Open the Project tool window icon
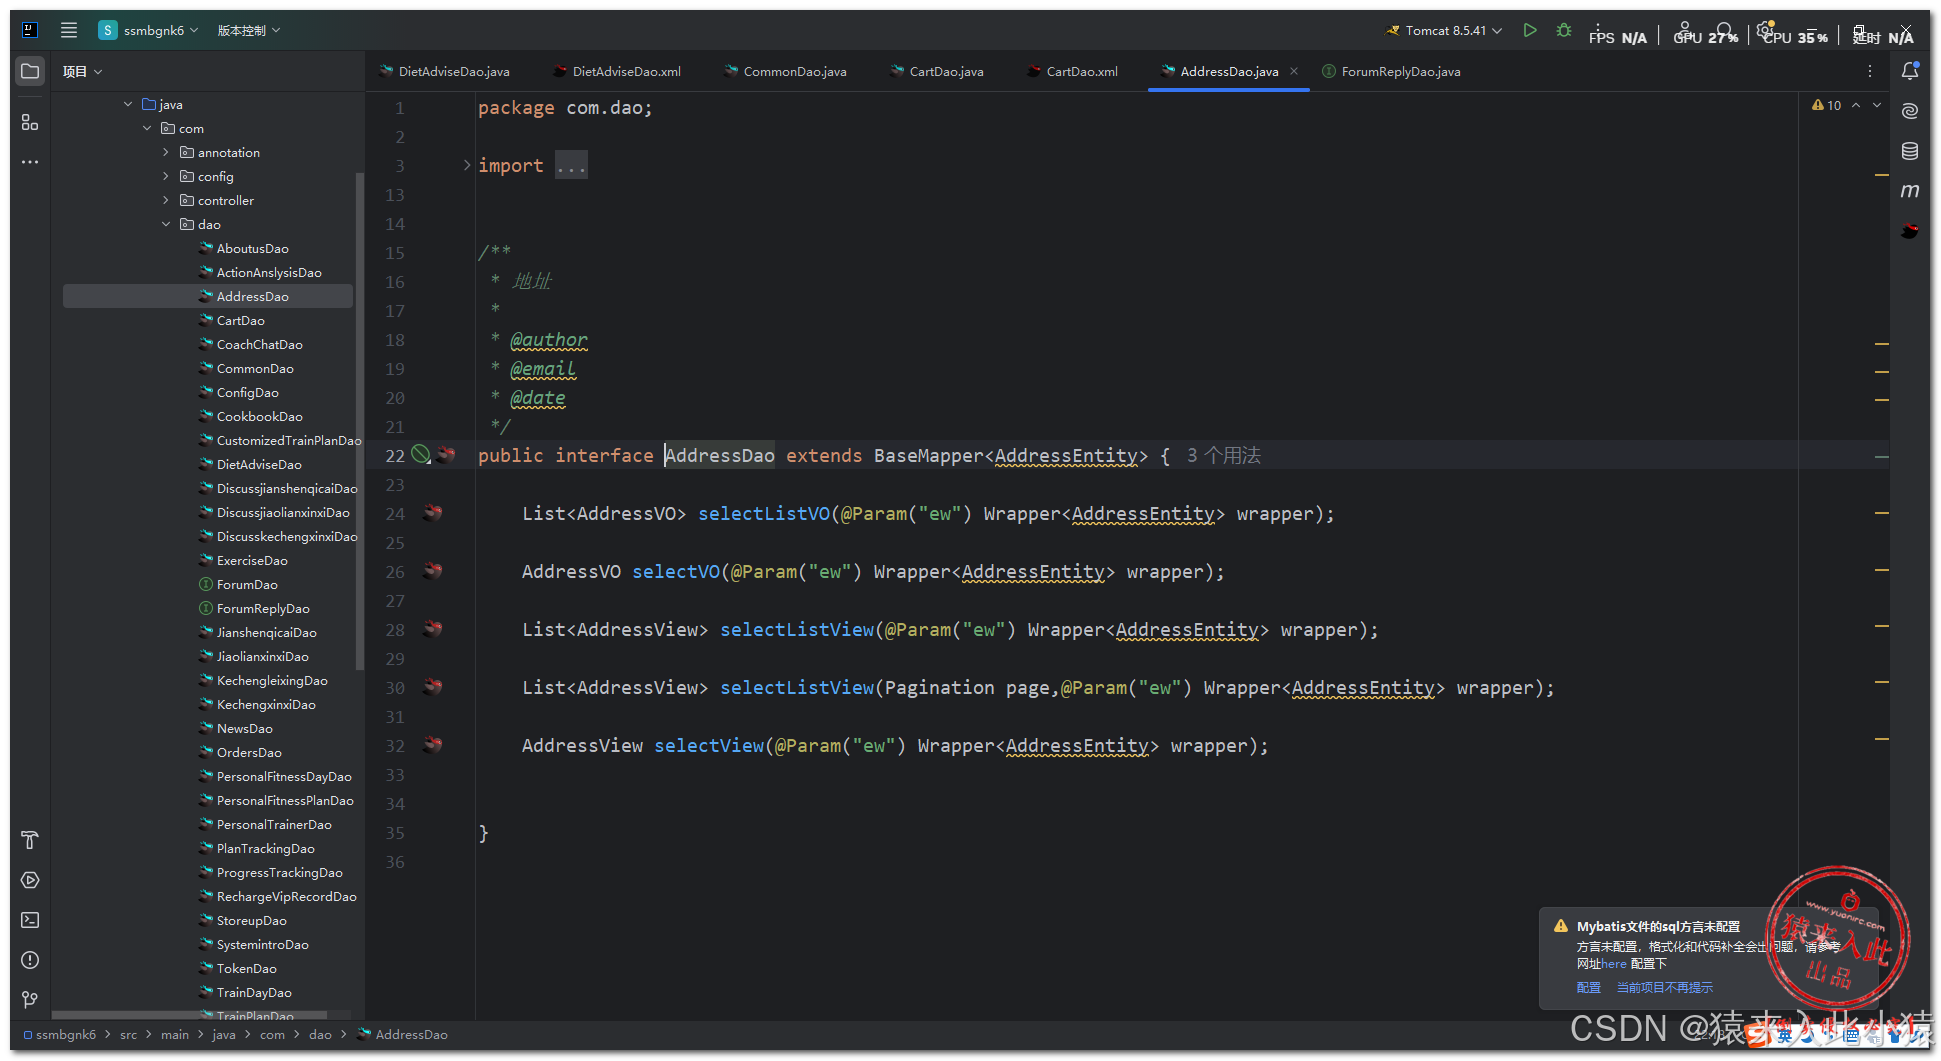Image resolution: width=1941 pixels, height=1061 pixels. pos(30,72)
